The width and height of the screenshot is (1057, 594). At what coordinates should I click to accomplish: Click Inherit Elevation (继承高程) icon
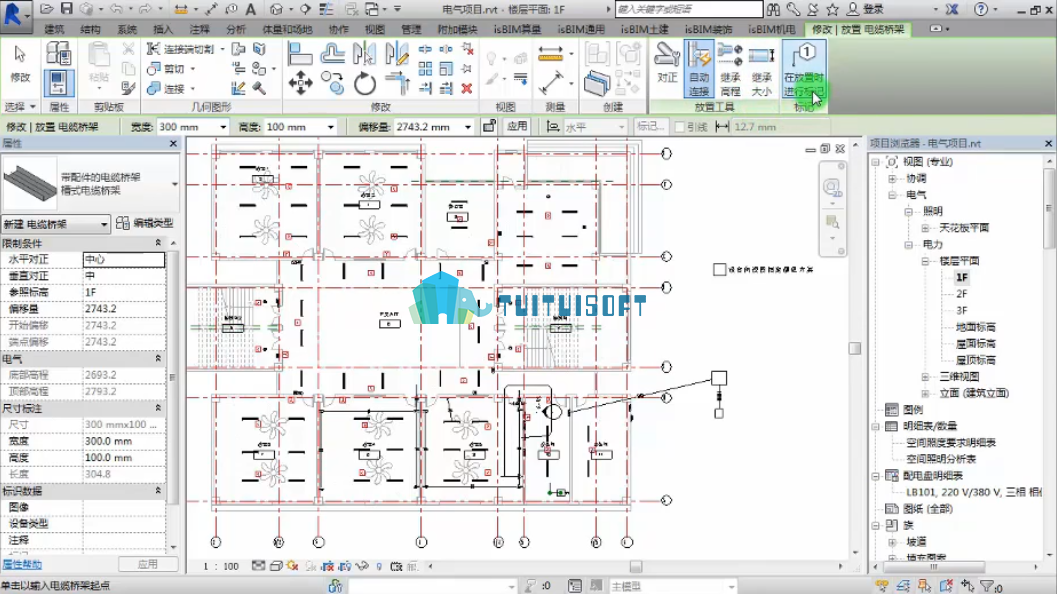[730, 69]
